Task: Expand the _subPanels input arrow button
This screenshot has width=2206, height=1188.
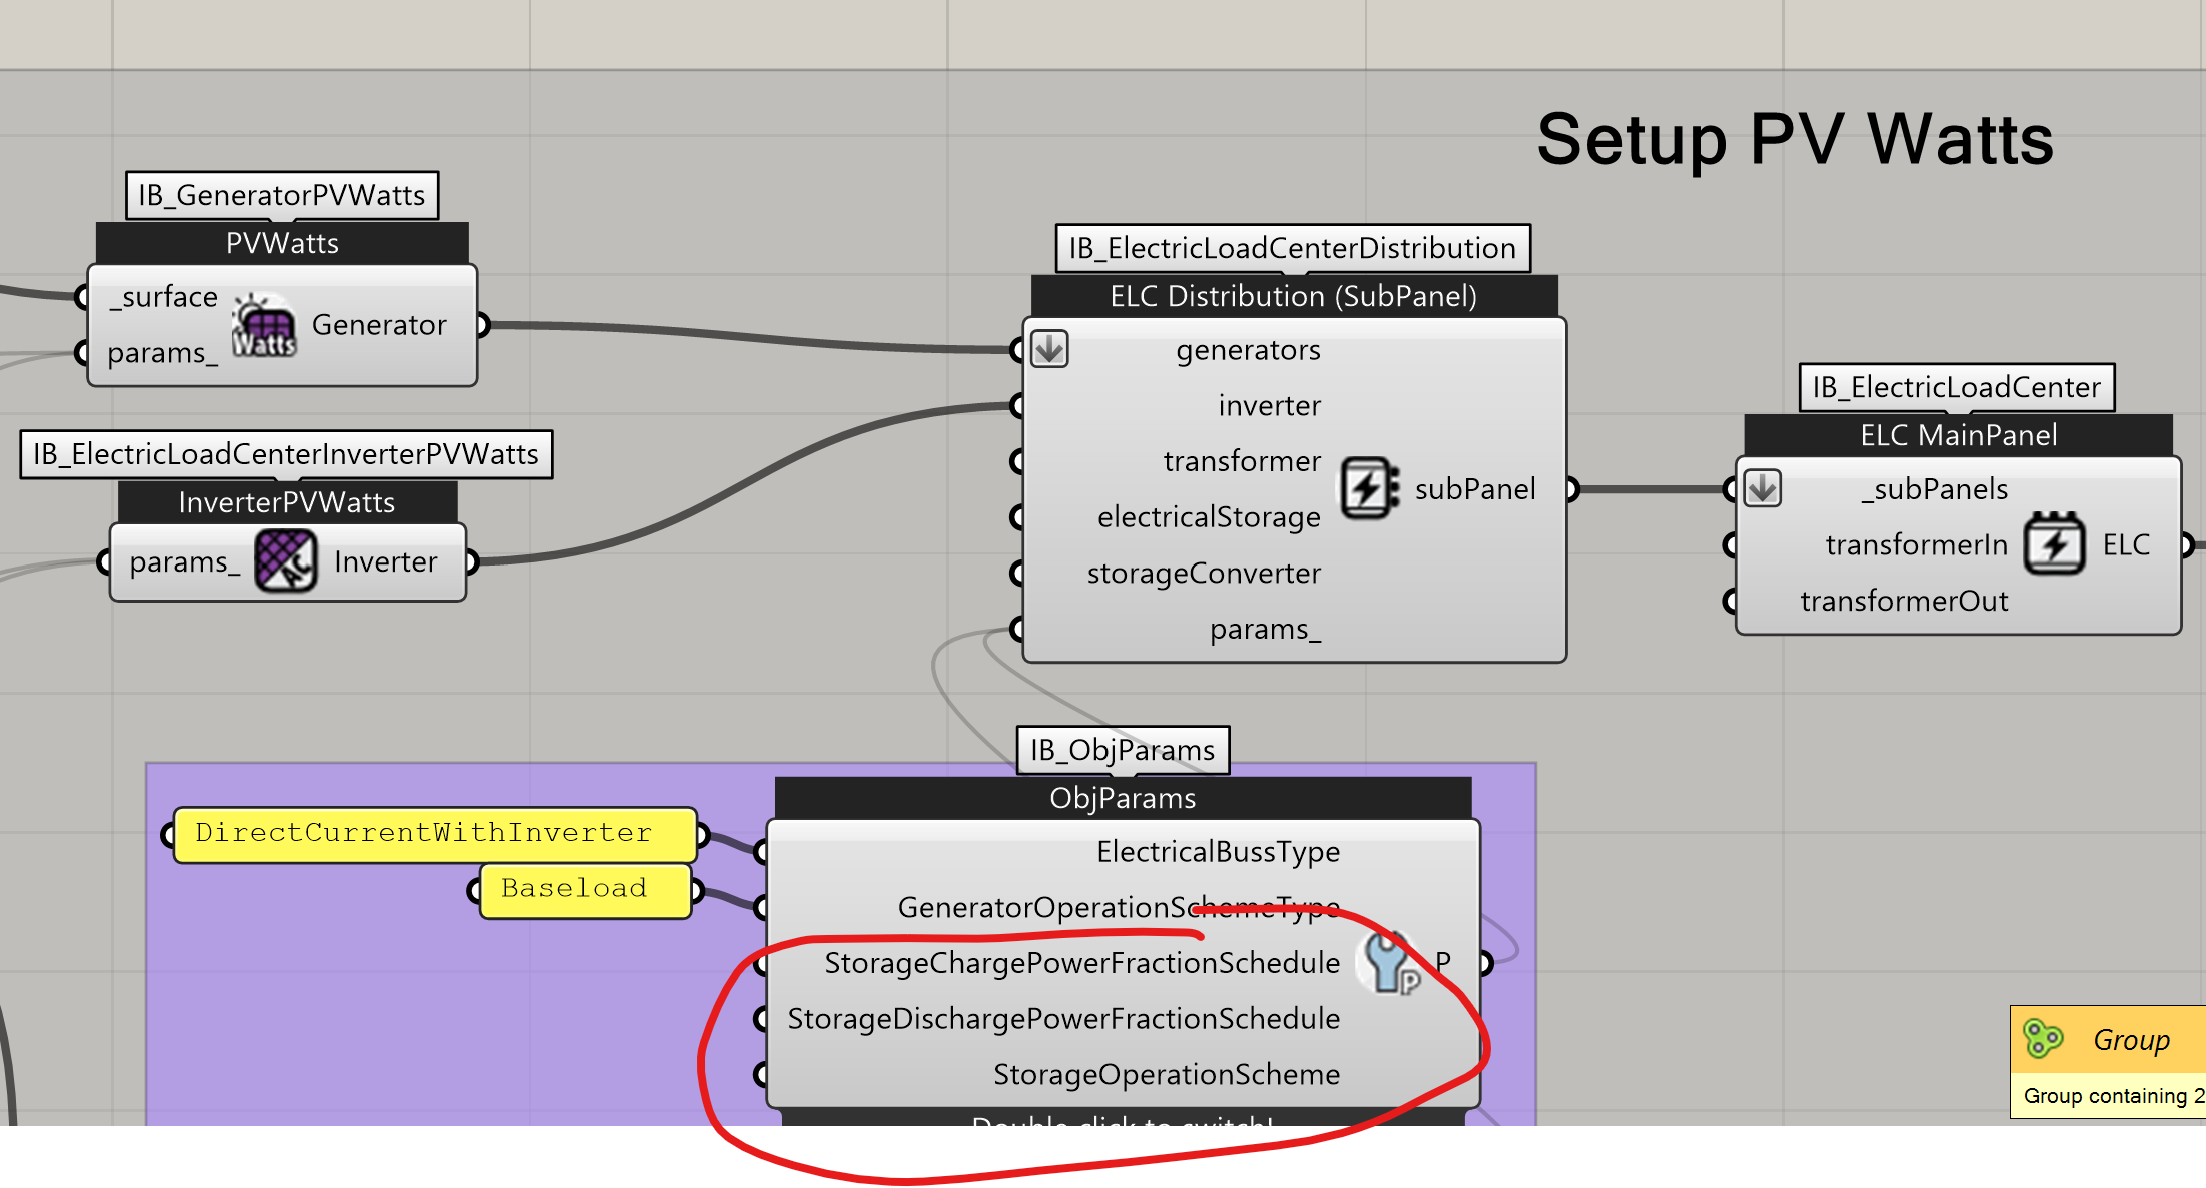Action: click(x=1762, y=488)
